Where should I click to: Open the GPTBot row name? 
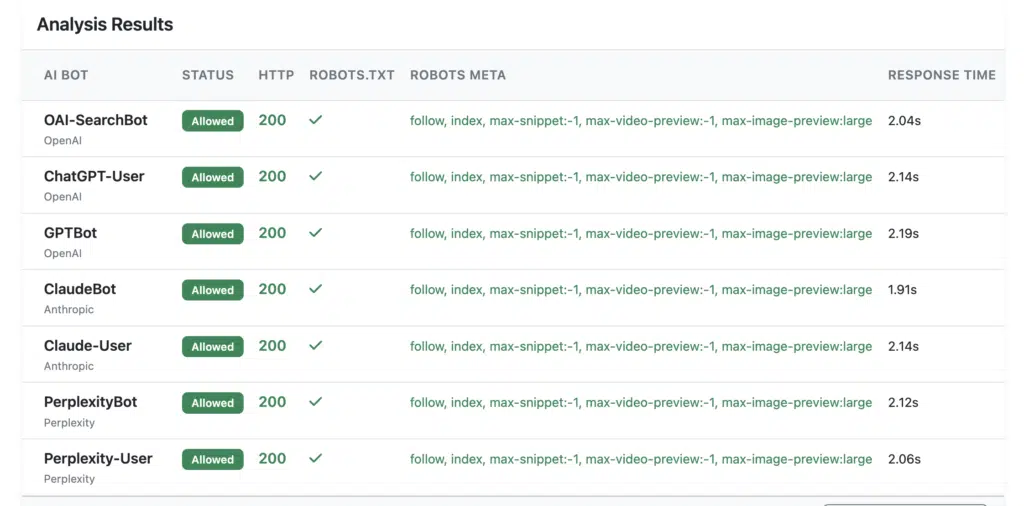(71, 233)
